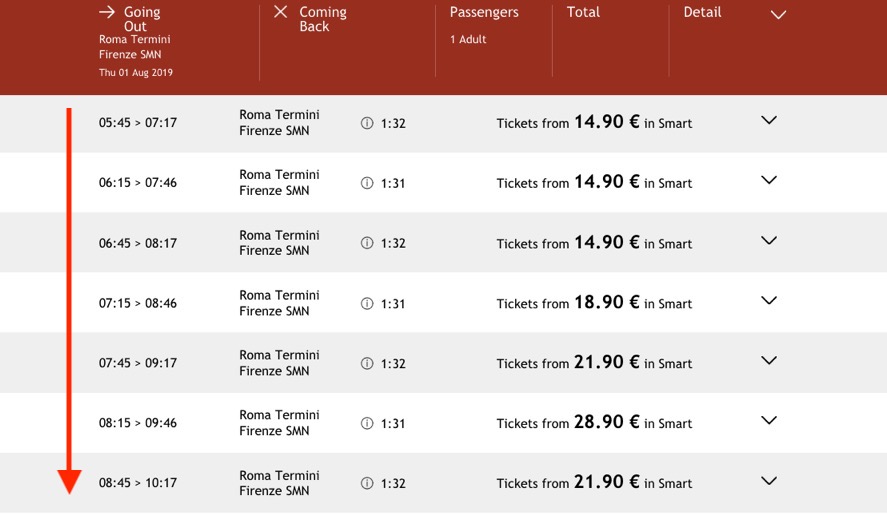Viewport: 887px width, 516px height.
Task: Click the Going Out arrow icon
Action: click(107, 12)
